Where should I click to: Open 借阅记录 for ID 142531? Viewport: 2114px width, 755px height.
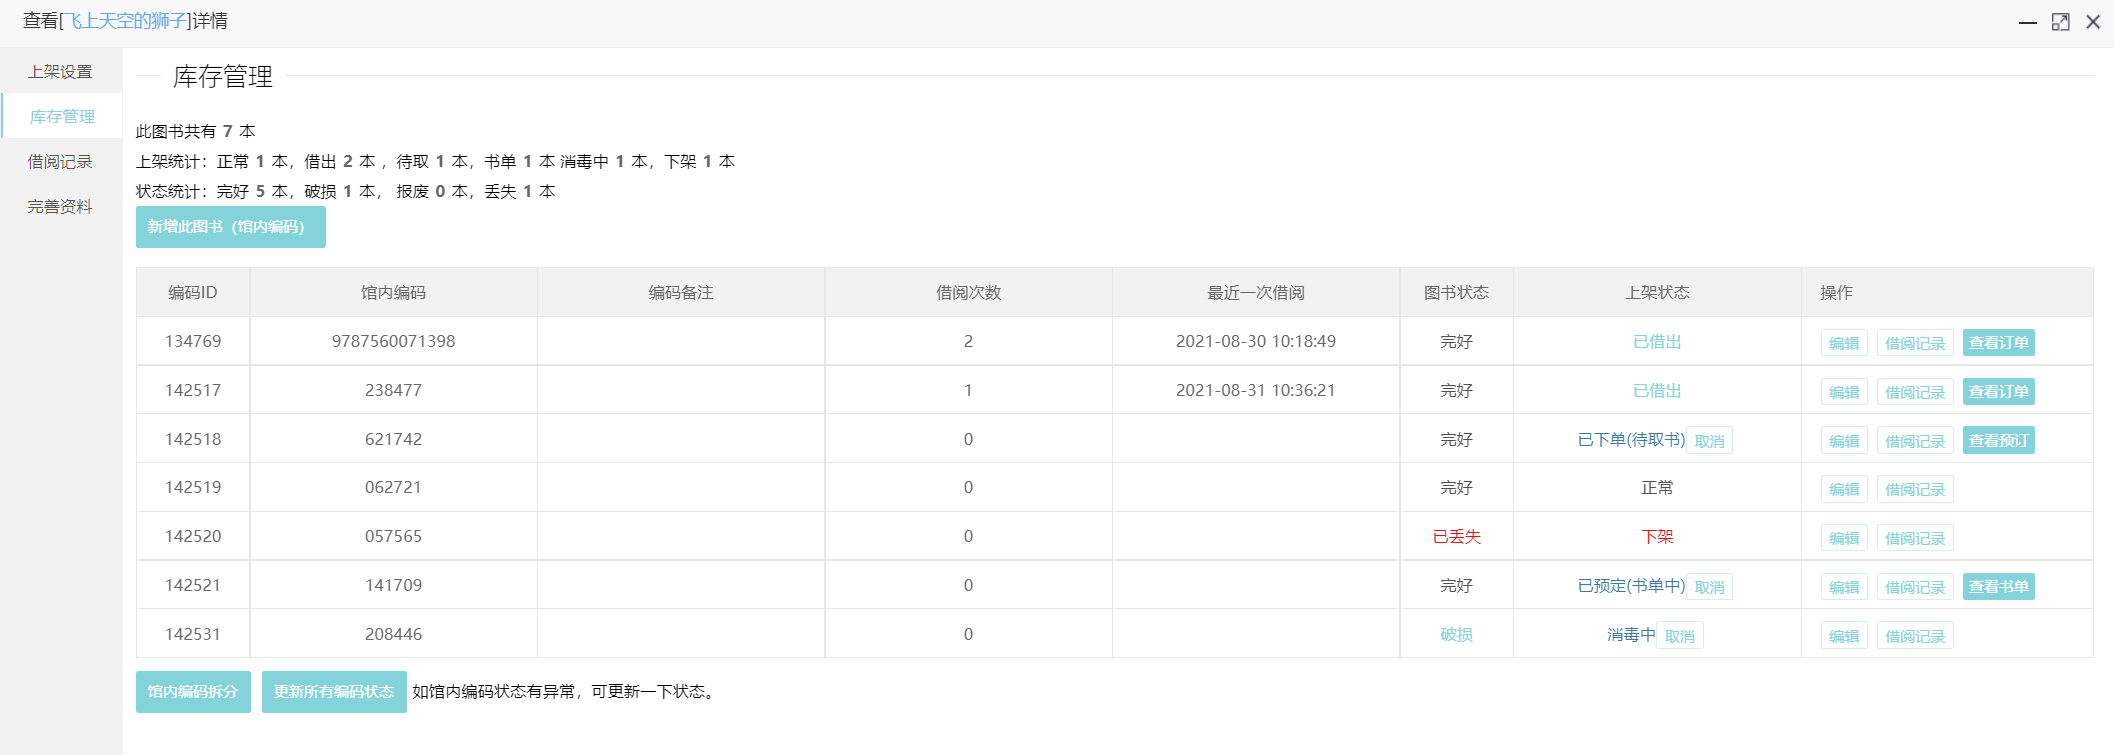tap(1915, 636)
